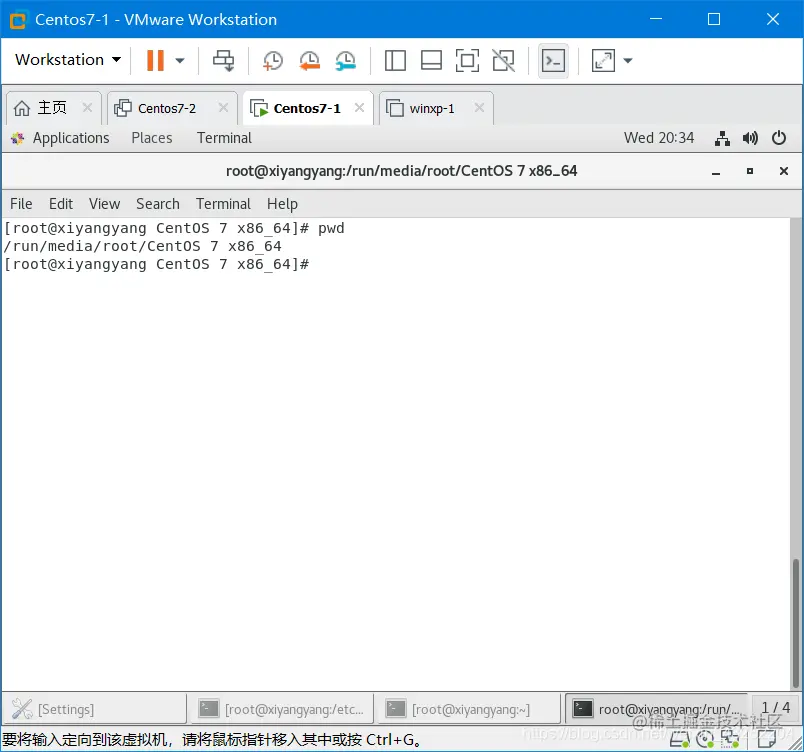Image resolution: width=804 pixels, height=752 pixels.
Task: Maximize the terminal window
Action: (x=750, y=171)
